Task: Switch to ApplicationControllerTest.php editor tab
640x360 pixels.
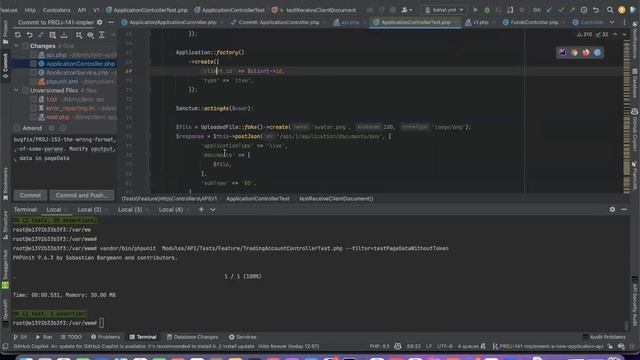Action: [416, 22]
